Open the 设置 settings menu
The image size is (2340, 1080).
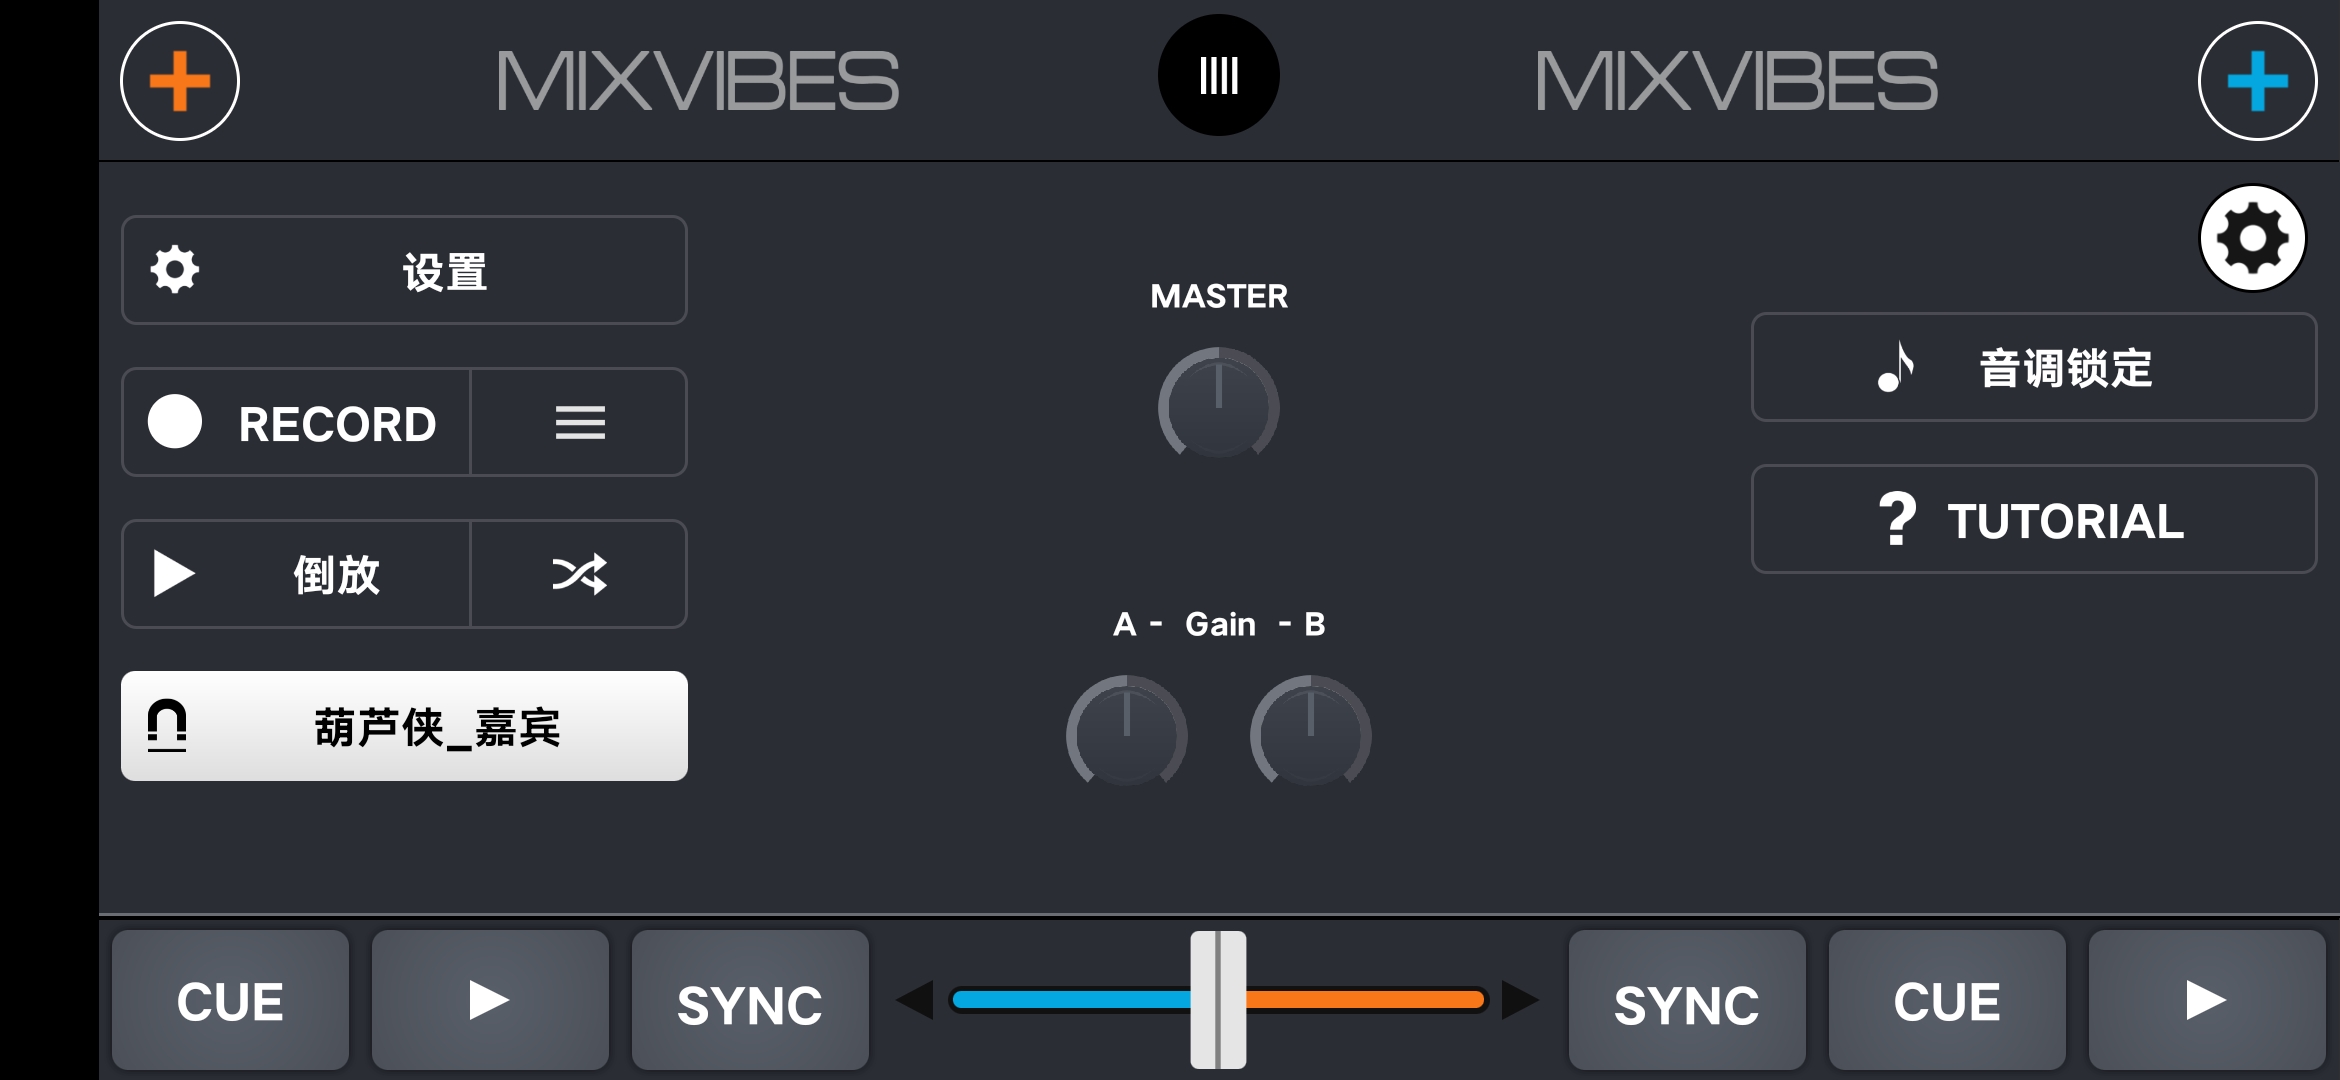pos(404,270)
